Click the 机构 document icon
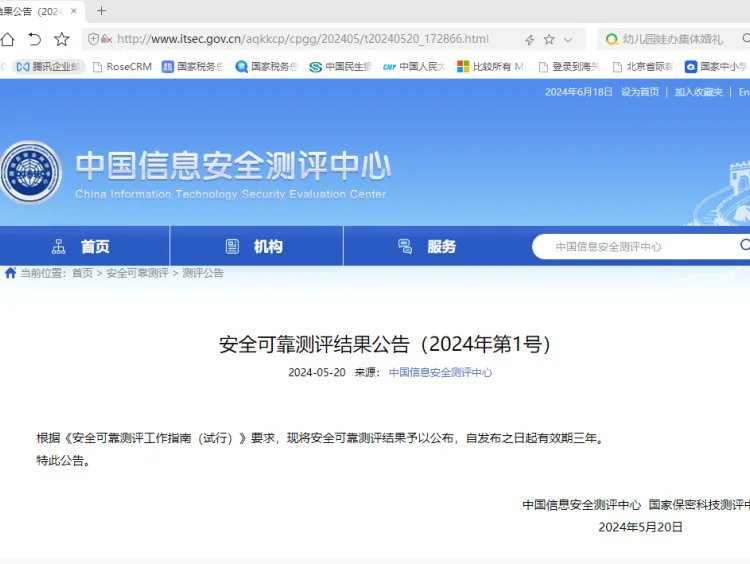Image resolution: width=750 pixels, height=564 pixels. (232, 246)
